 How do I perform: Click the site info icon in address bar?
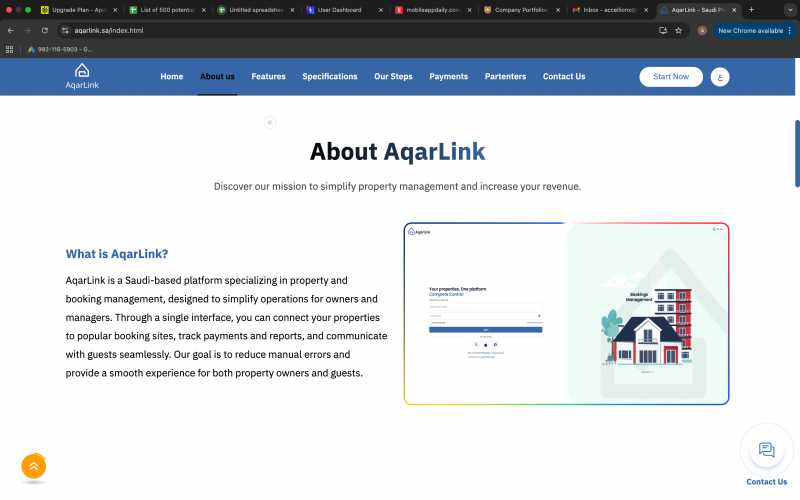[65, 31]
